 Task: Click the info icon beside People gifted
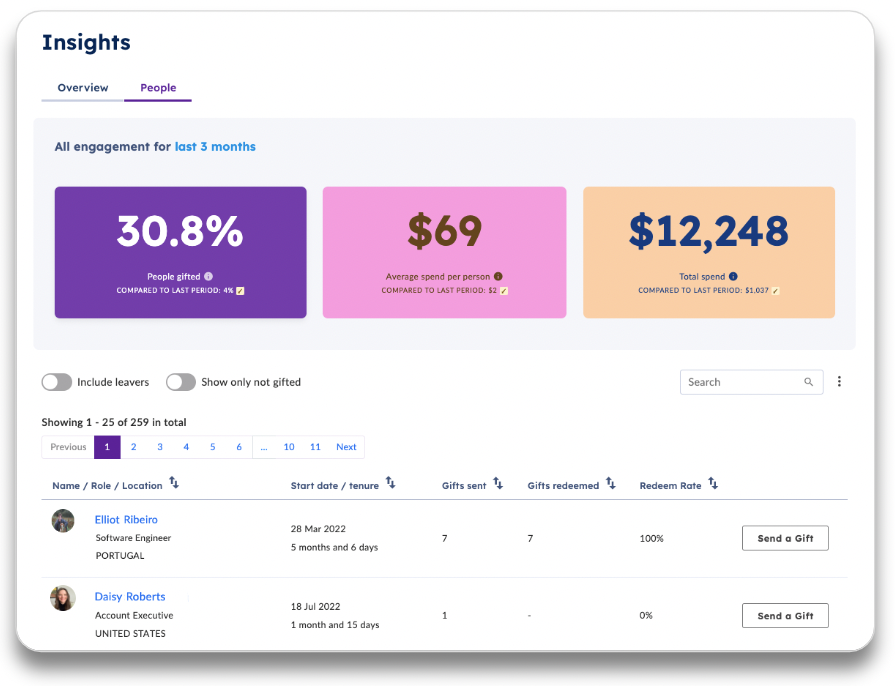(x=208, y=276)
